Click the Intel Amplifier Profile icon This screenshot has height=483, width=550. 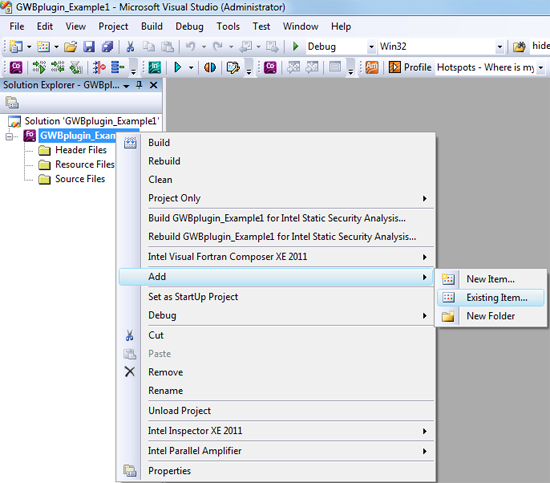tap(395, 67)
